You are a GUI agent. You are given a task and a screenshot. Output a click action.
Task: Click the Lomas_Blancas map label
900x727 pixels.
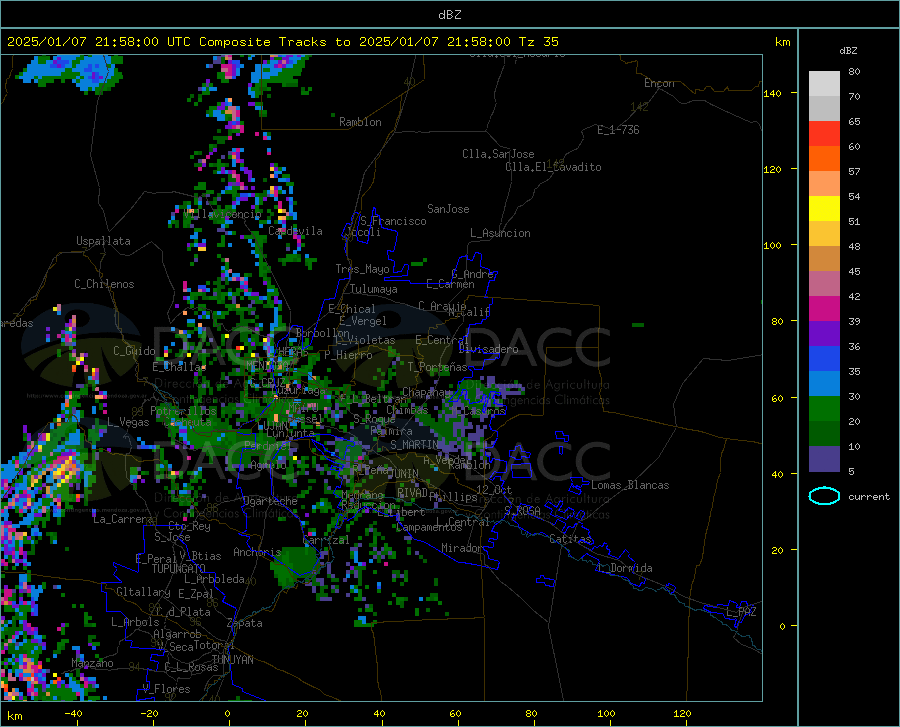630,485
